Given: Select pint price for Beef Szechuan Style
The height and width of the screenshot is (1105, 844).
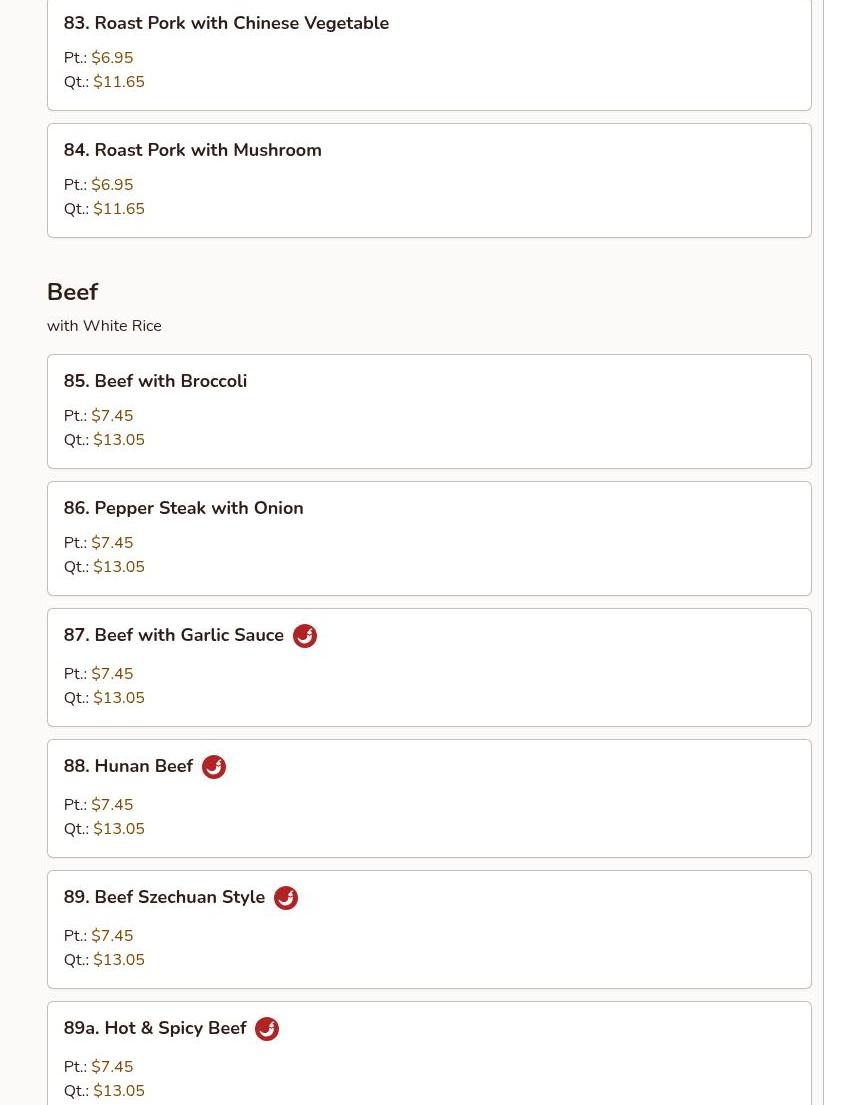Looking at the screenshot, I should pyautogui.click(x=111, y=936).
